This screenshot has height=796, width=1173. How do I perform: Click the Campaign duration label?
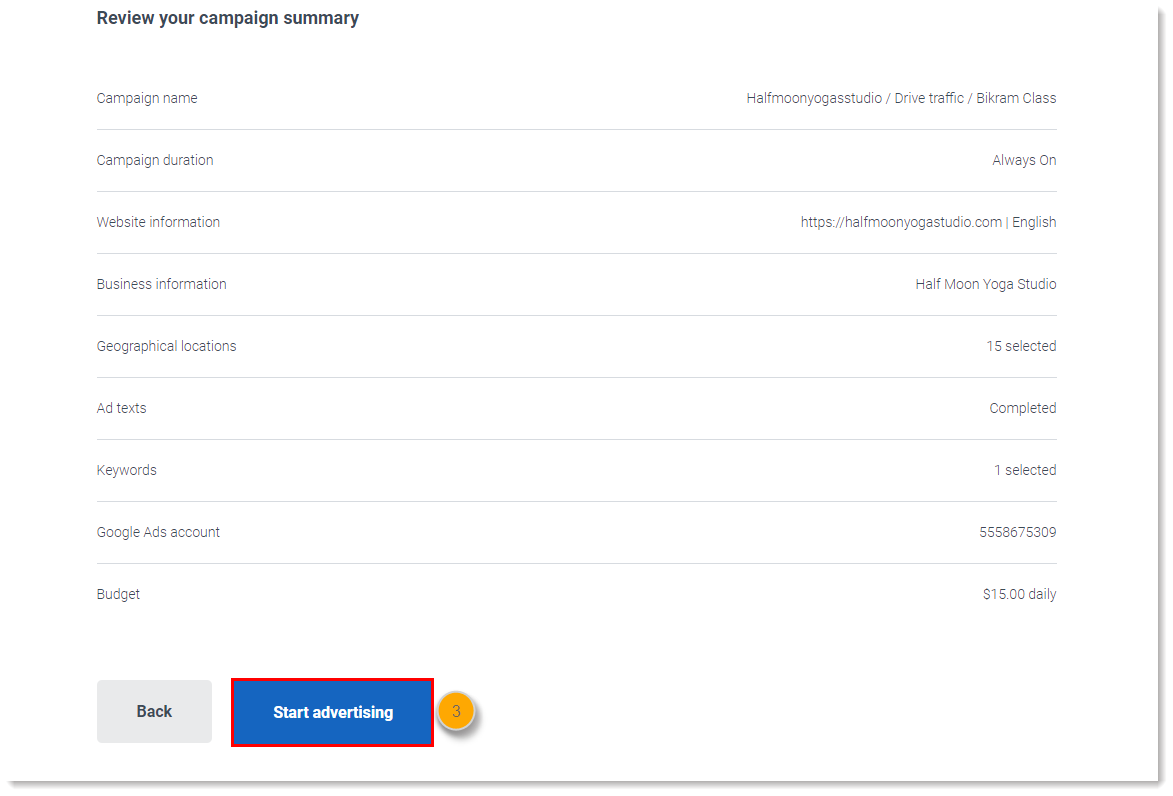(x=155, y=160)
